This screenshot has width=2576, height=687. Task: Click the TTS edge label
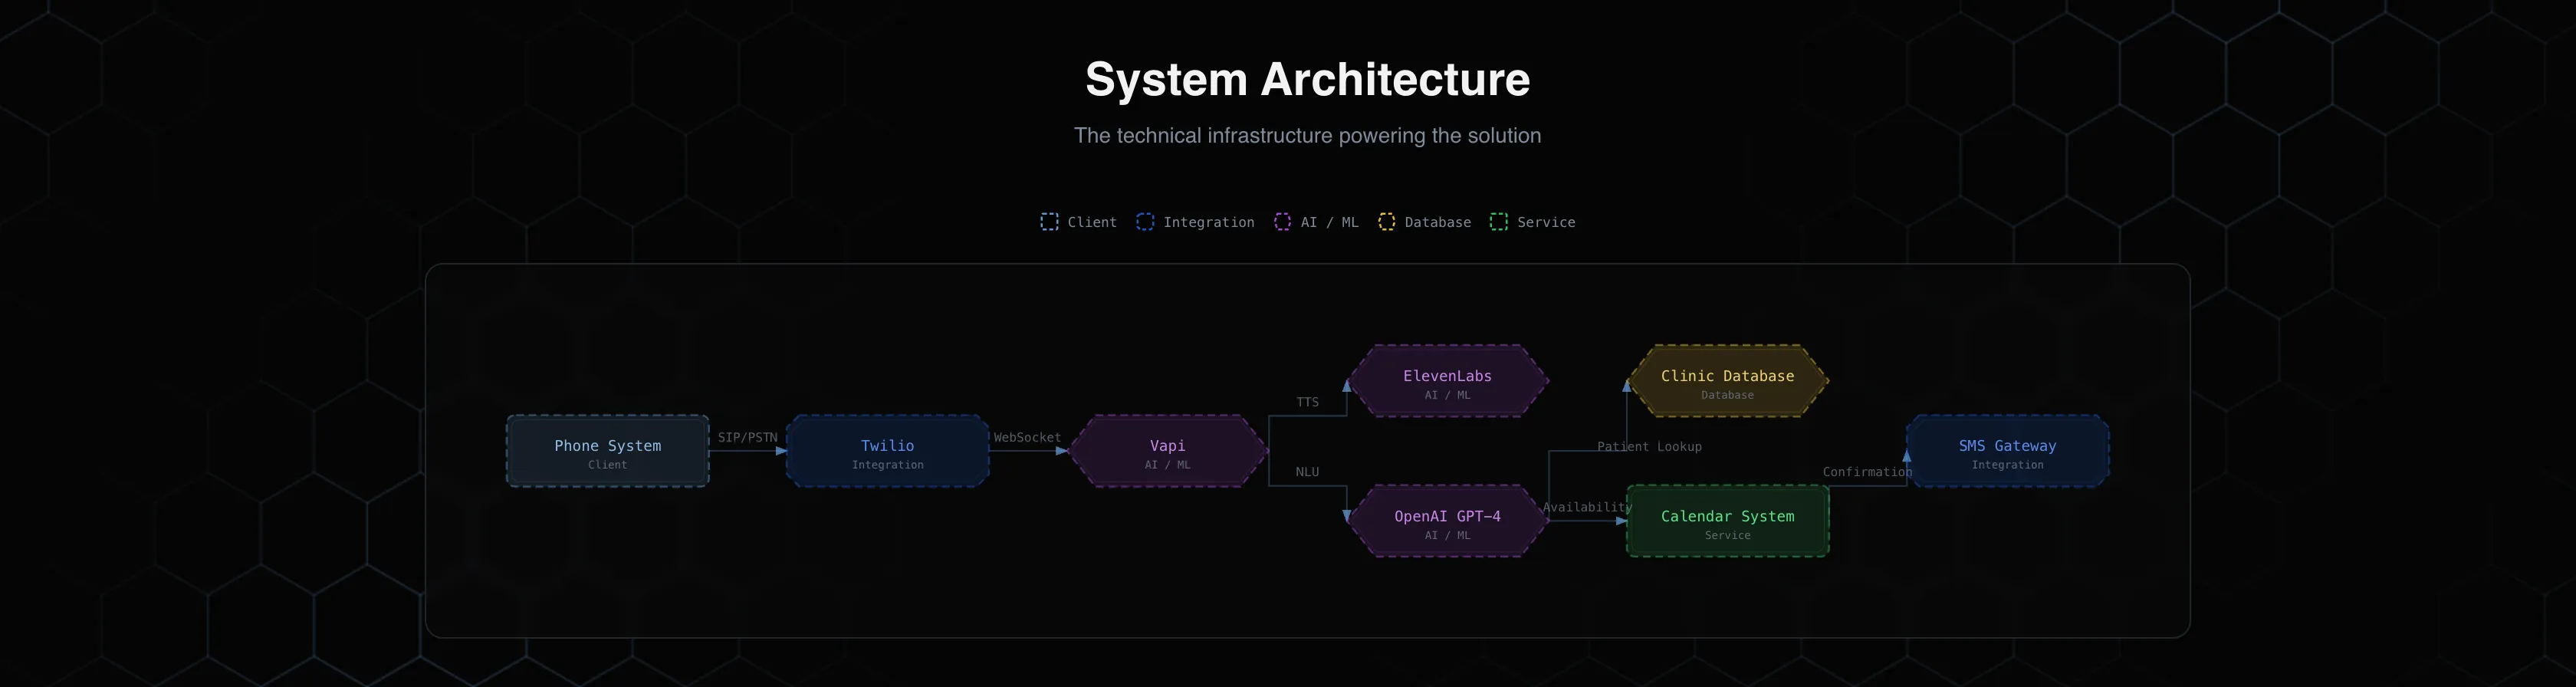[x=1308, y=402]
